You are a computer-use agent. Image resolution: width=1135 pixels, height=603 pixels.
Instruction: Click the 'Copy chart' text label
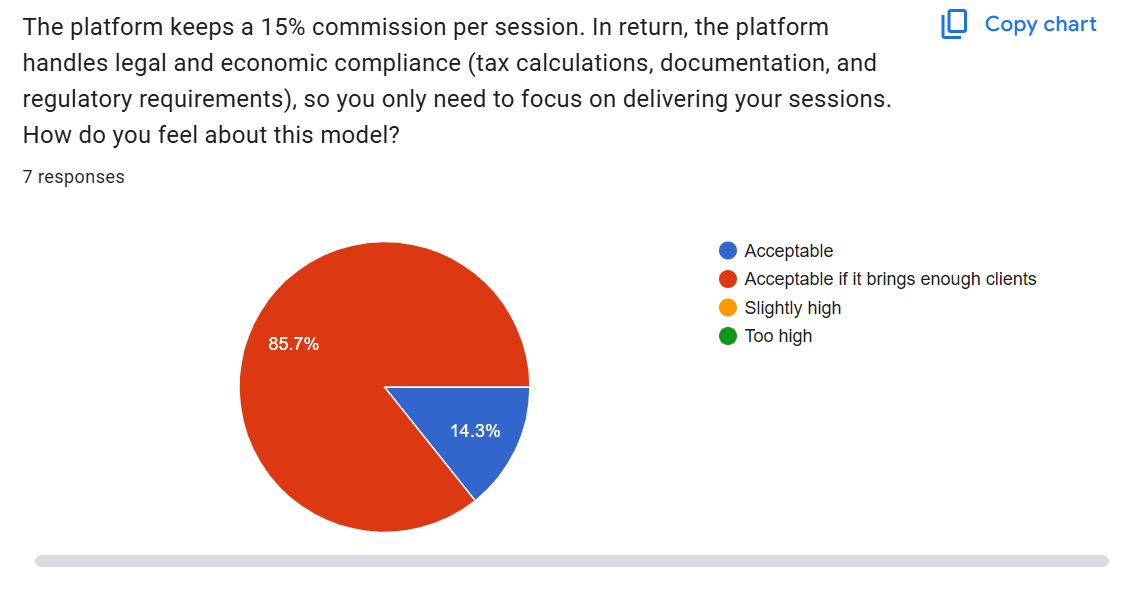(x=1040, y=24)
